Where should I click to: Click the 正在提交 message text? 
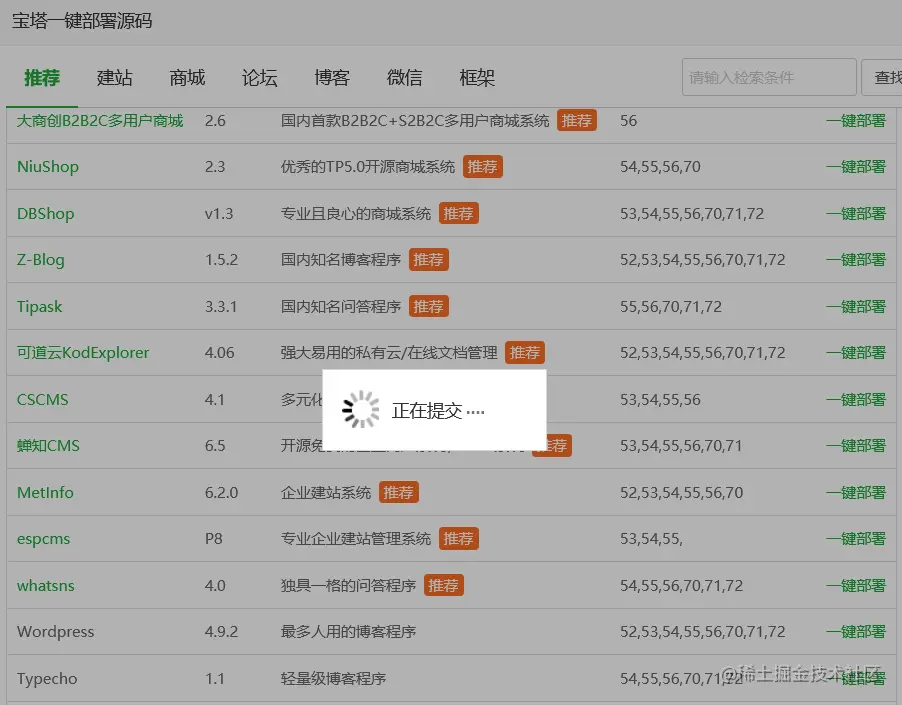click(x=438, y=411)
